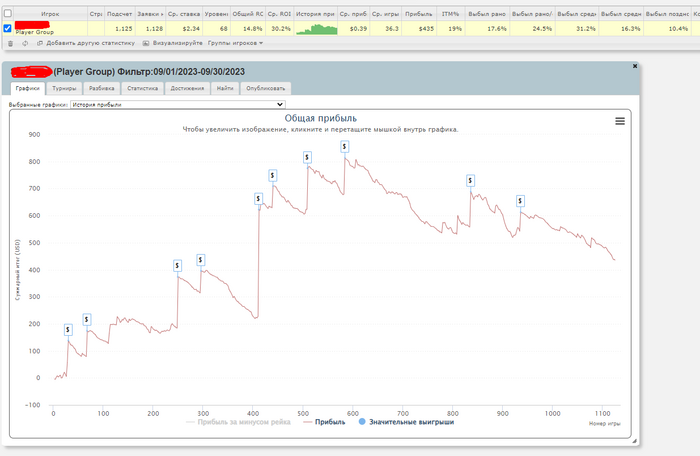Click the $ win marker near game 250
This screenshot has height=456, width=700.
click(x=177, y=266)
